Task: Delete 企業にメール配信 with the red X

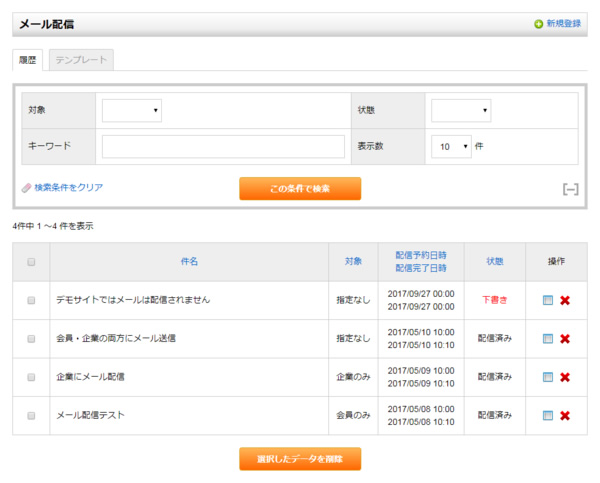Action: 565,377
